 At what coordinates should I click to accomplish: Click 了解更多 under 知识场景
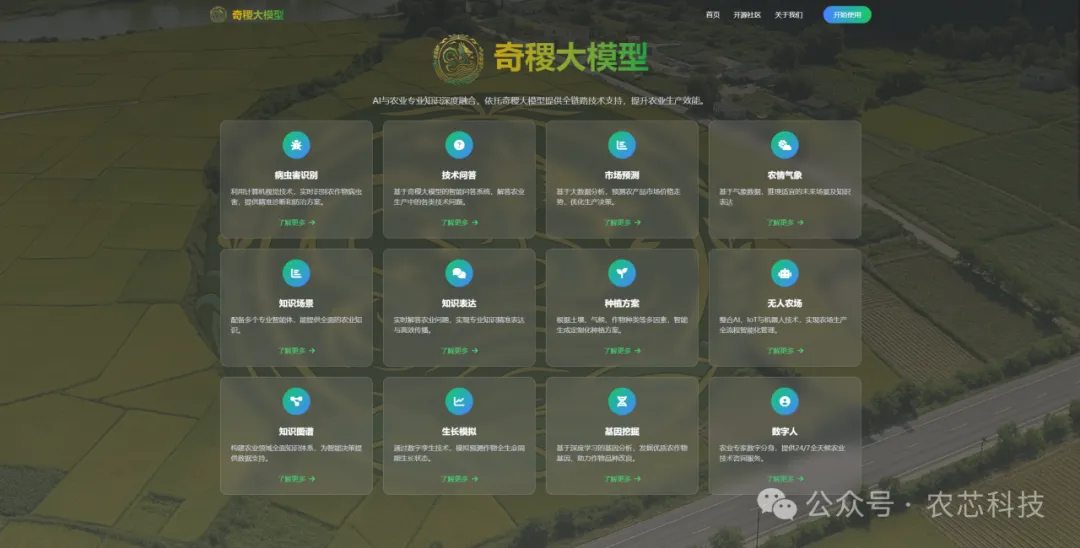(297, 350)
